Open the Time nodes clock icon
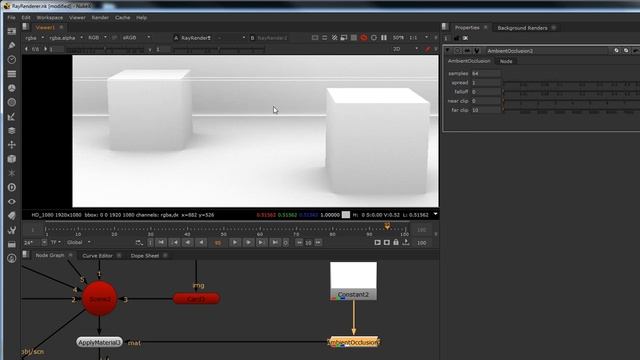 tap(12, 60)
